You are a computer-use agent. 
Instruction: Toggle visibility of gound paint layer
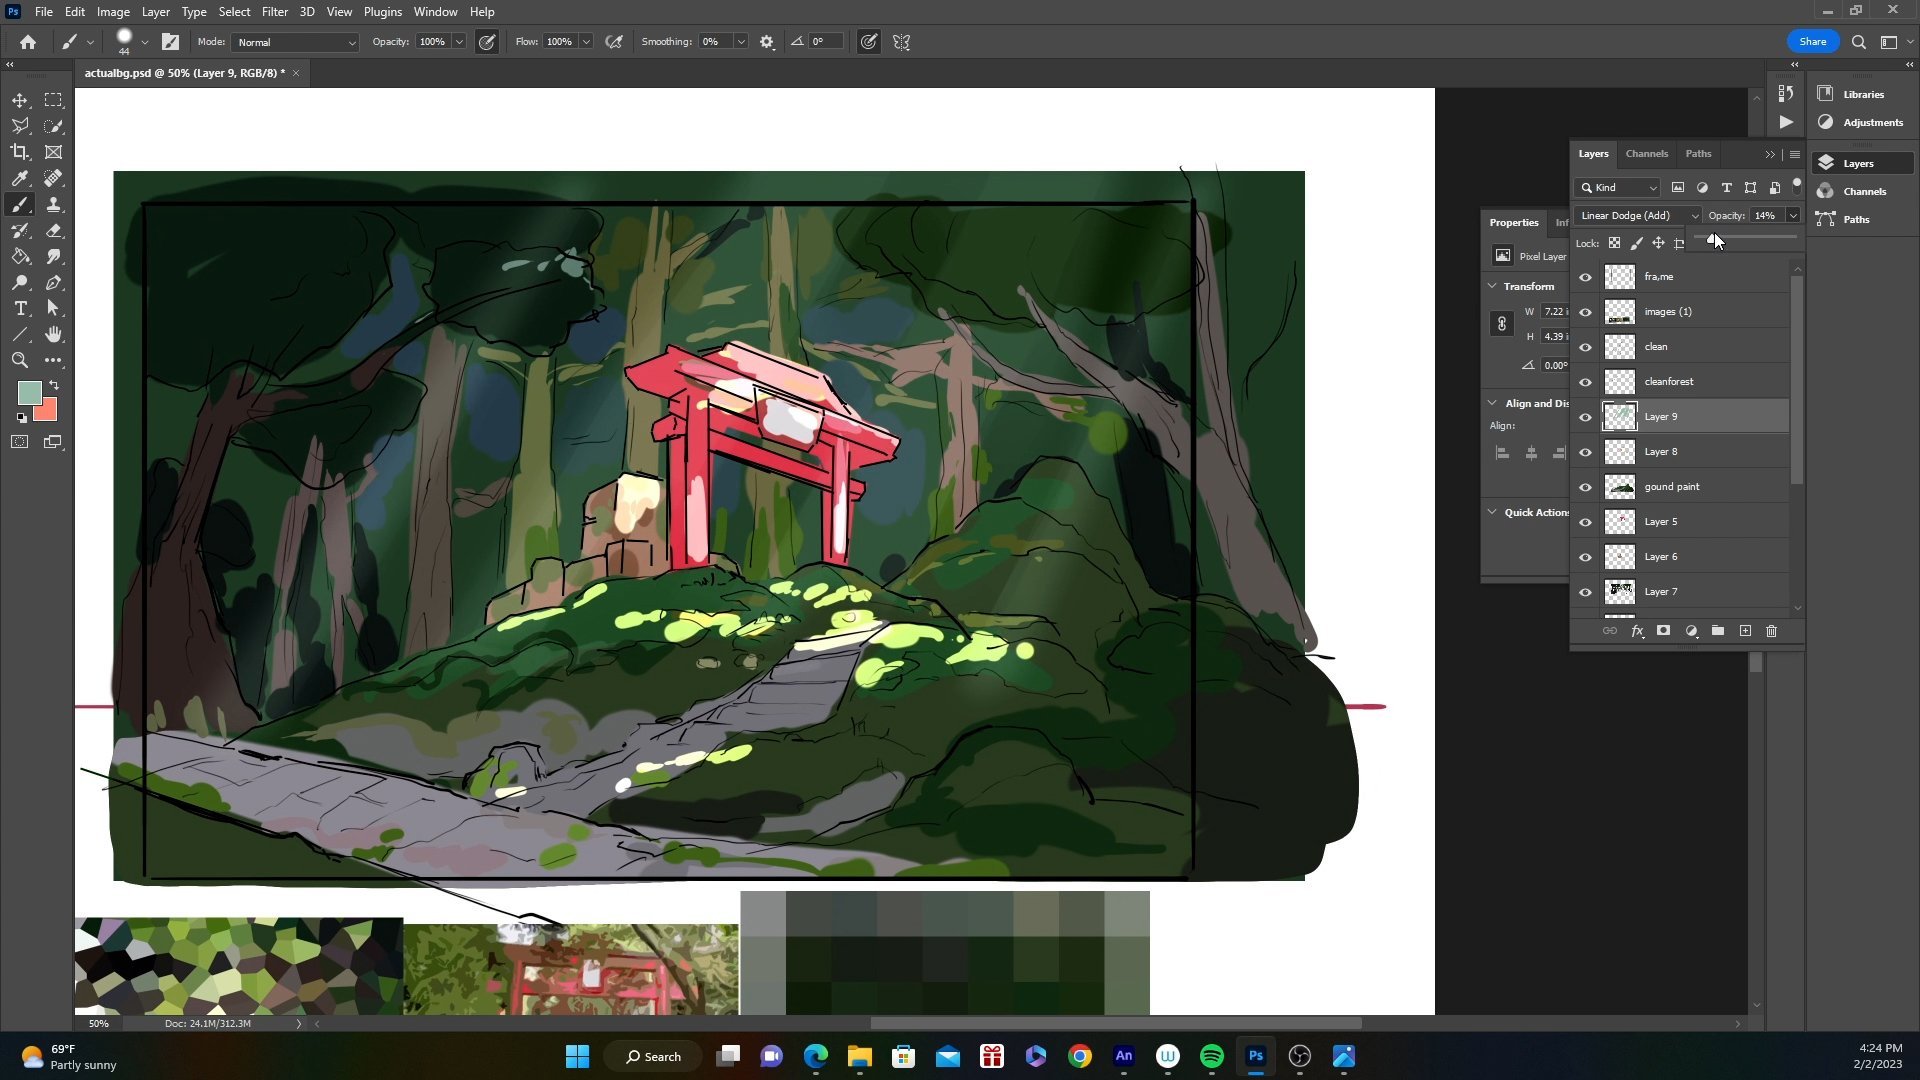(x=1588, y=487)
